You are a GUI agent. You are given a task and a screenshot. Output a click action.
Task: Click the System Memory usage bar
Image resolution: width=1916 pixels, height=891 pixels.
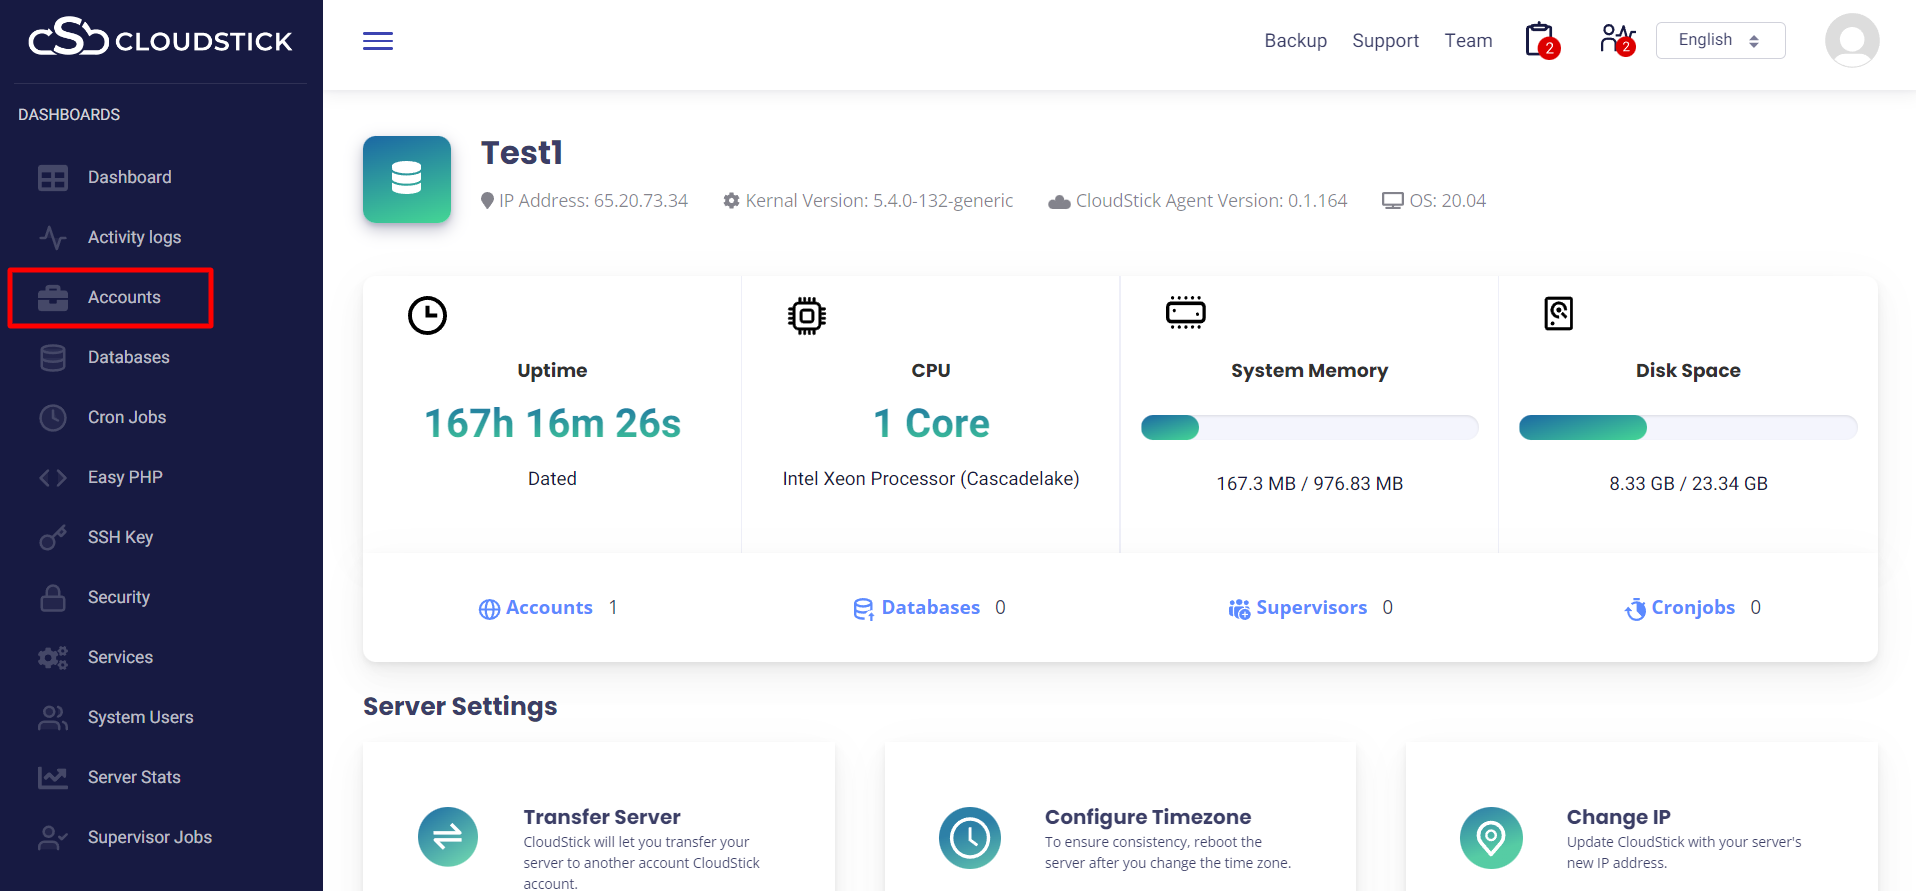[x=1309, y=428]
